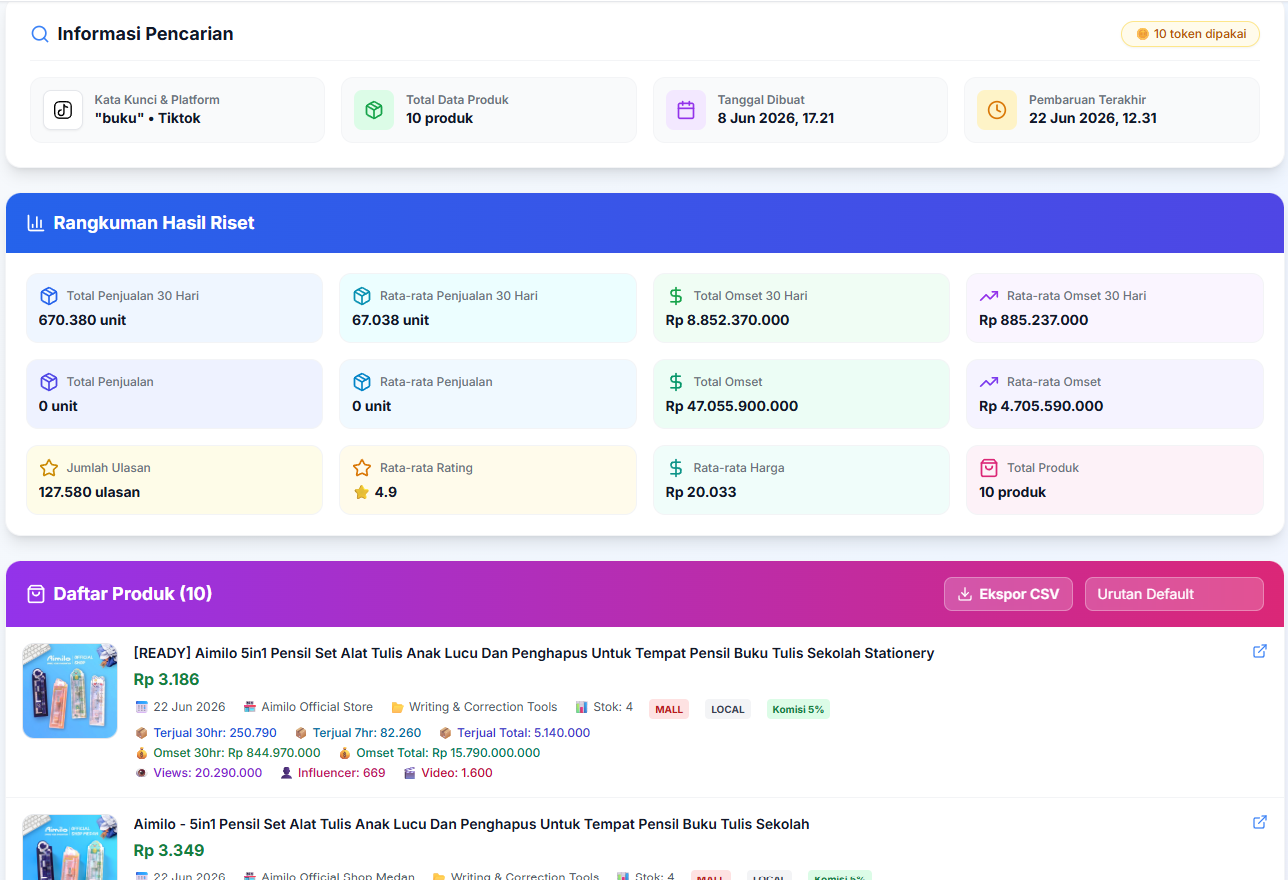1288x880 pixels.
Task: Click the stock chart icon beside Stok: 4
Action: pos(581,707)
